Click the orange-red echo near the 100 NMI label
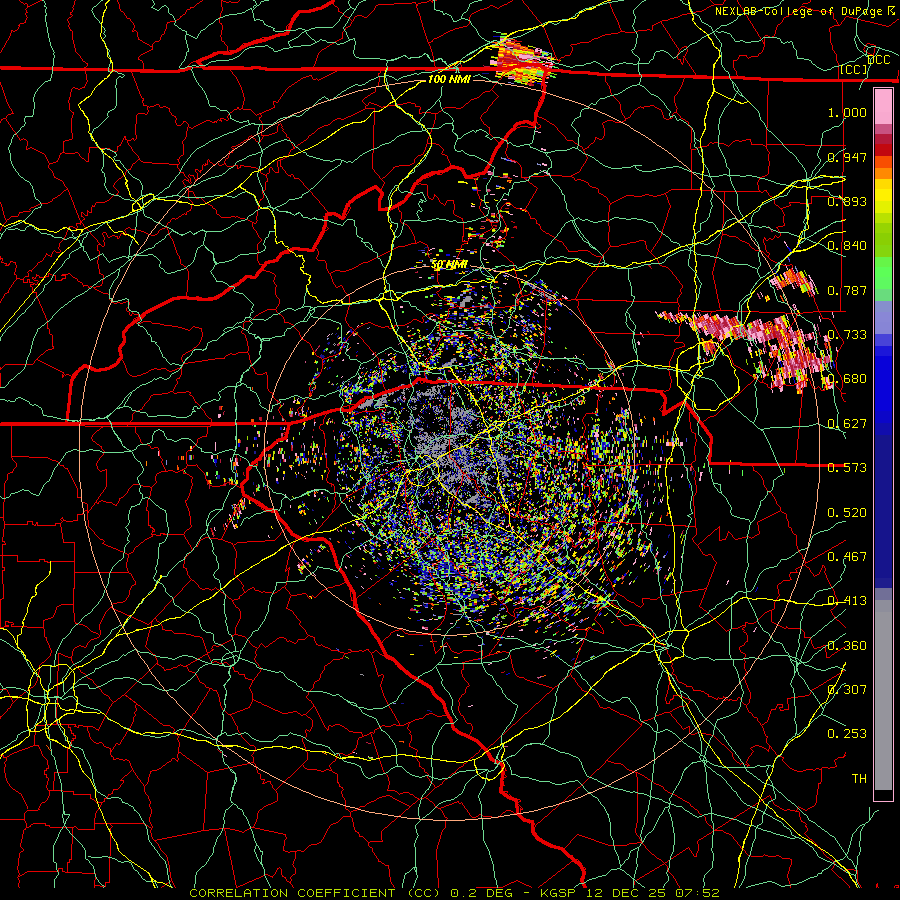Image resolution: width=900 pixels, height=900 pixels. [x=521, y=62]
